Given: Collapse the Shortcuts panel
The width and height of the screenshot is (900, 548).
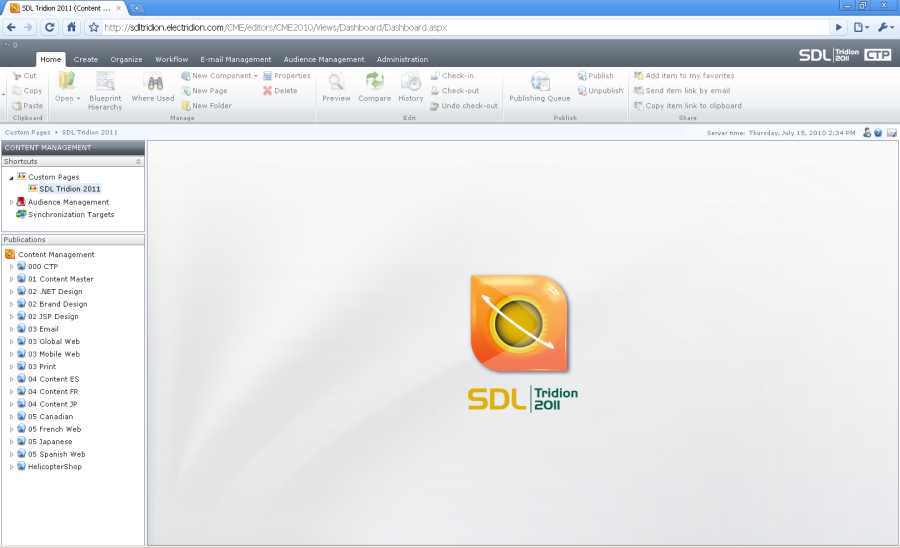Looking at the screenshot, I should (138, 162).
